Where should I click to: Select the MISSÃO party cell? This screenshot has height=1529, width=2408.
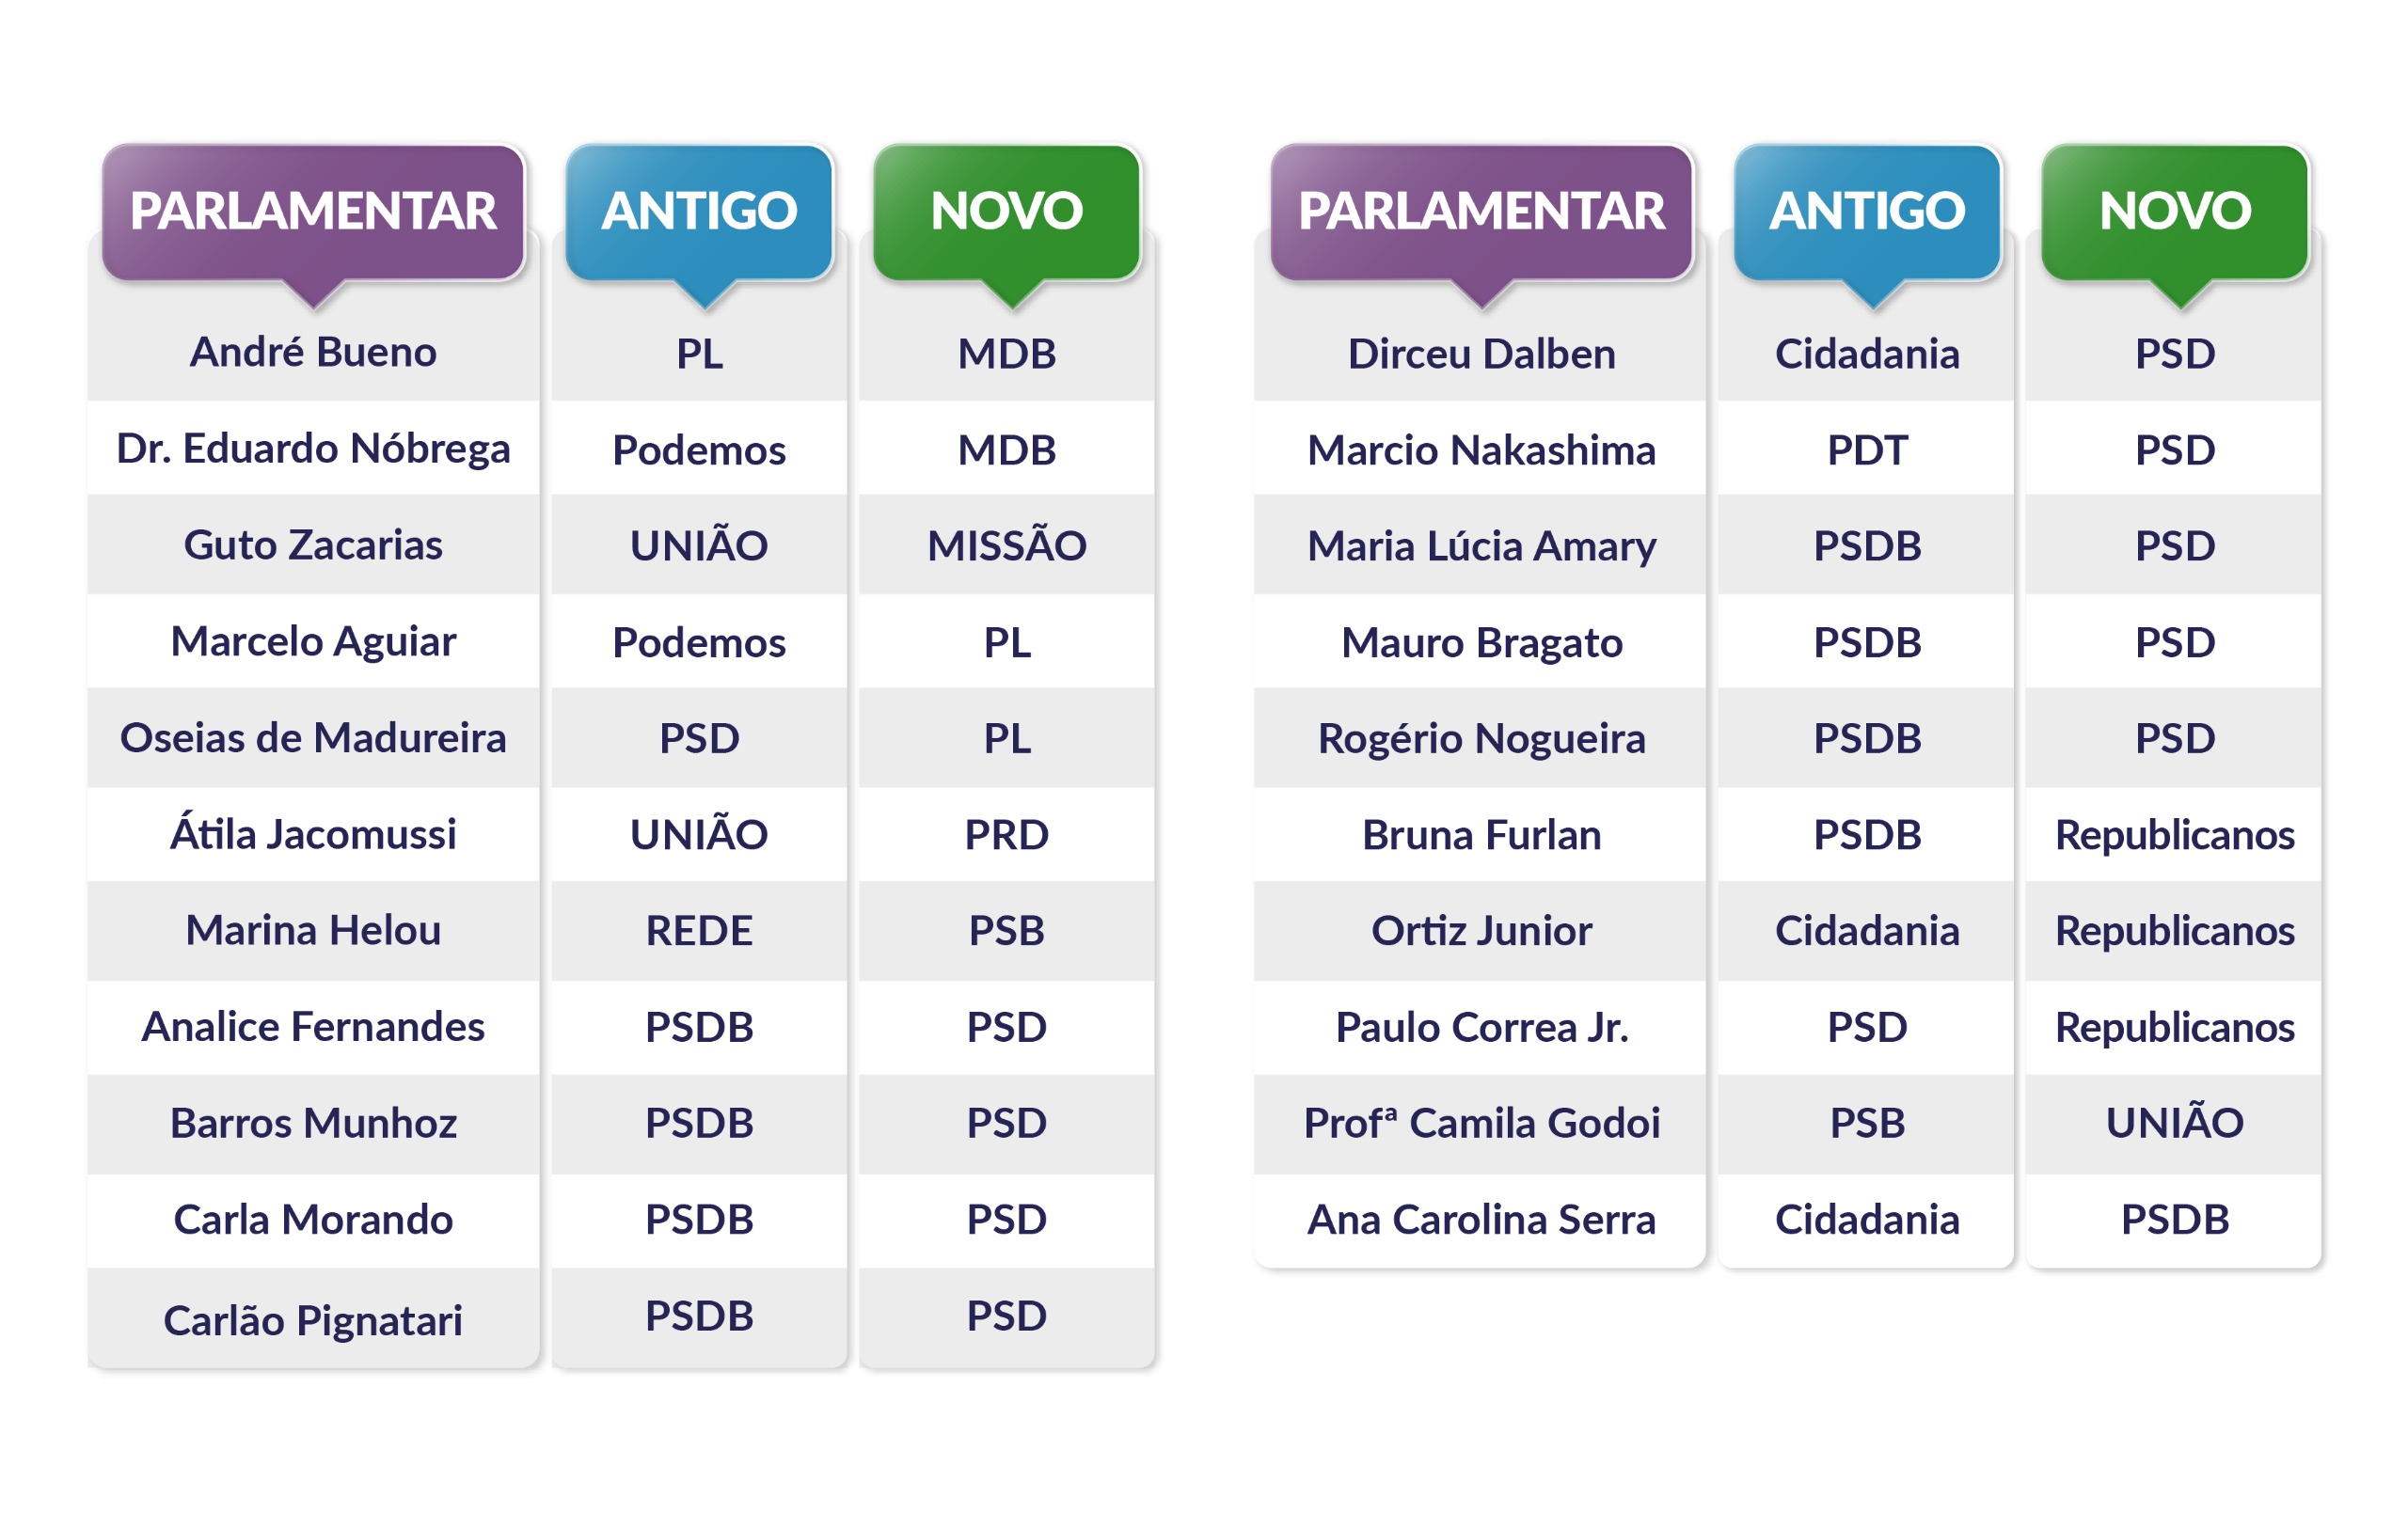point(1006,546)
